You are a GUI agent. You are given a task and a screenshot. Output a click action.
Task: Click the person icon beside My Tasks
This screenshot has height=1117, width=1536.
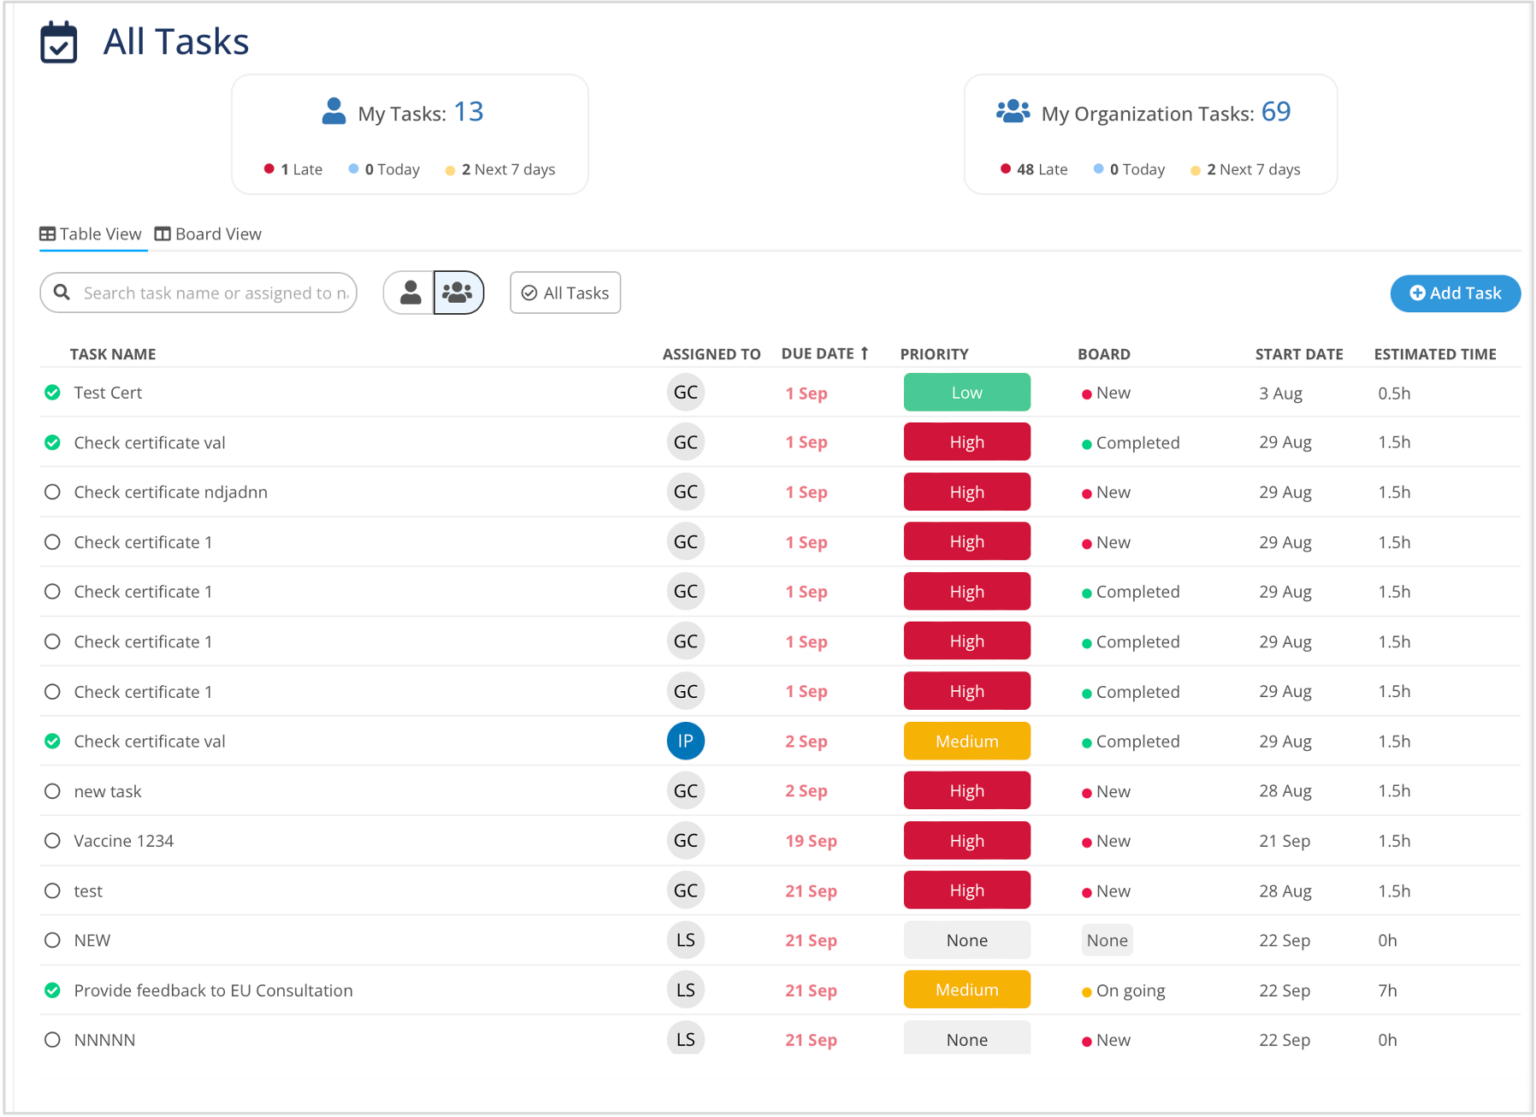(333, 111)
